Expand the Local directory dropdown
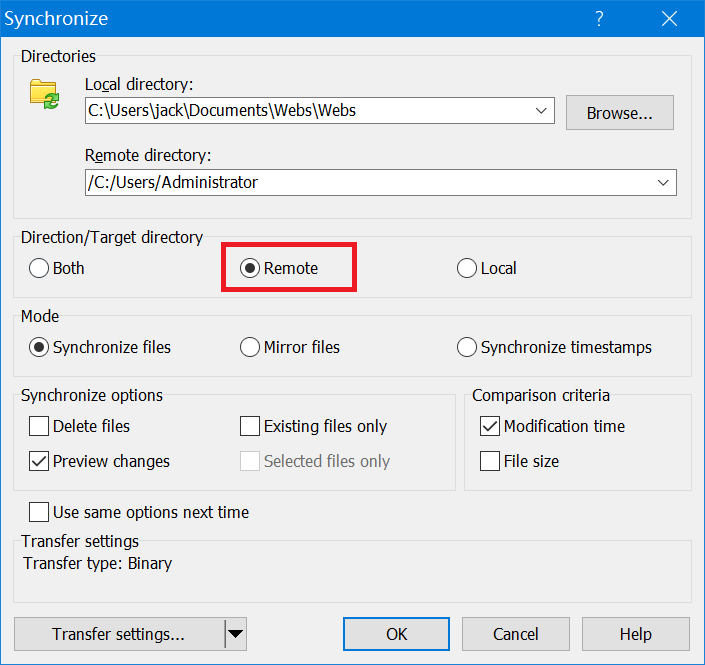 click(x=542, y=111)
